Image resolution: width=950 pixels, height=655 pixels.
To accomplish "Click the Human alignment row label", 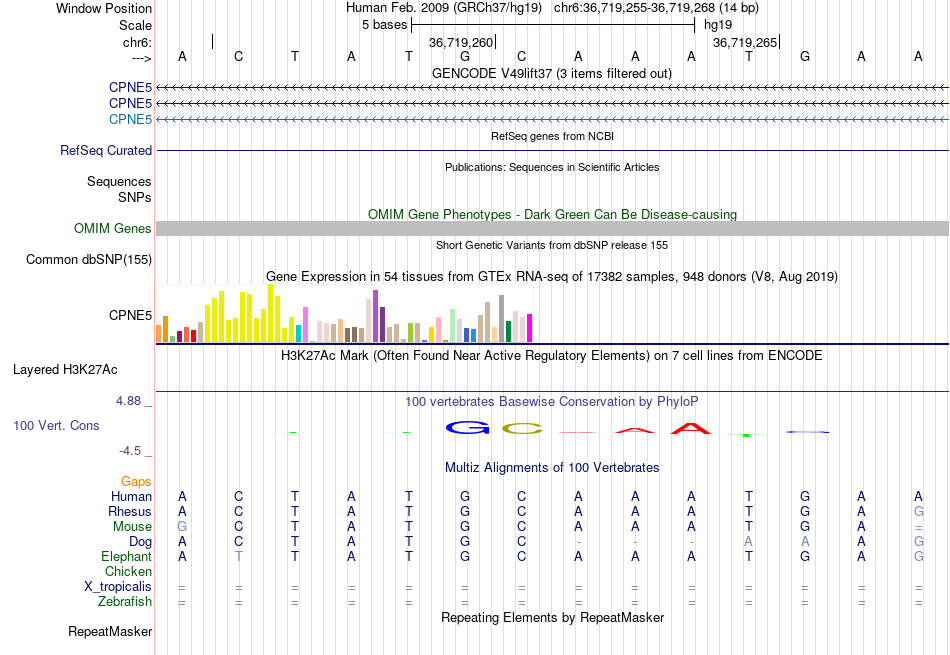I will tap(131, 496).
